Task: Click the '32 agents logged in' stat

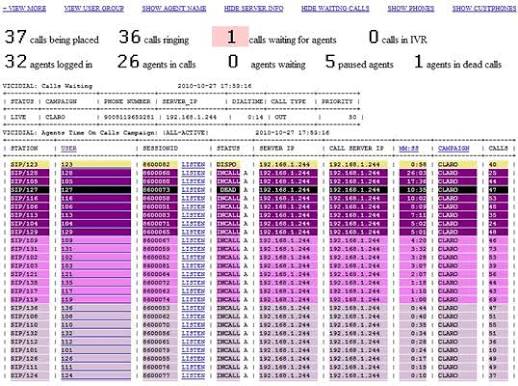Action: (x=48, y=62)
